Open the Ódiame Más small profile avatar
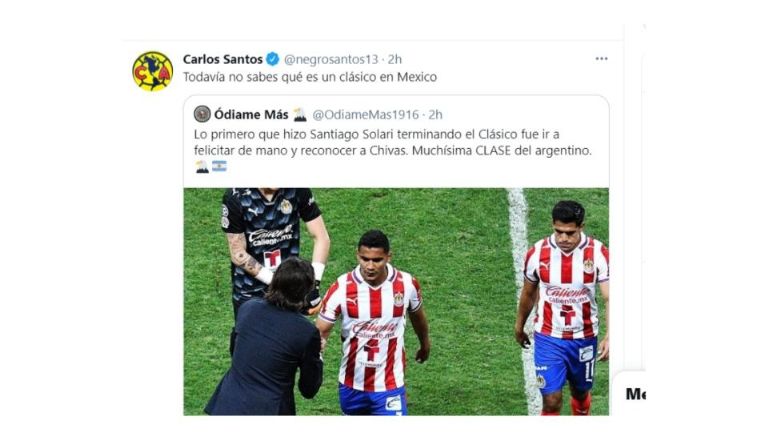Viewport: 768px width, 432px height. [x=202, y=114]
